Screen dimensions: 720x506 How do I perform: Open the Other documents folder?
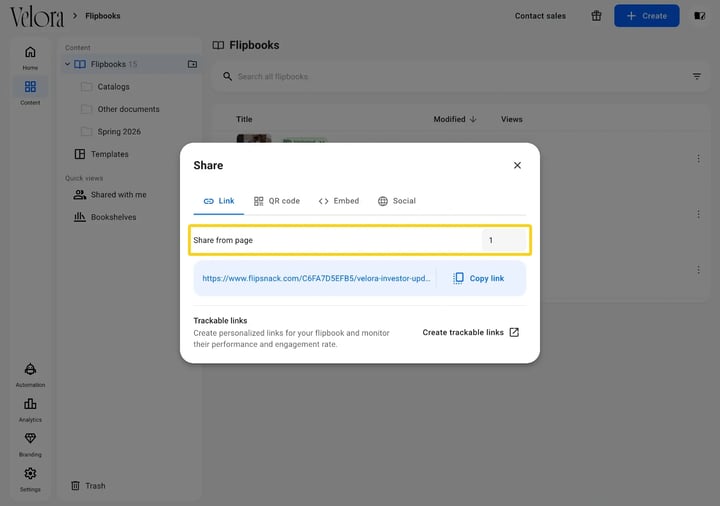coord(130,109)
